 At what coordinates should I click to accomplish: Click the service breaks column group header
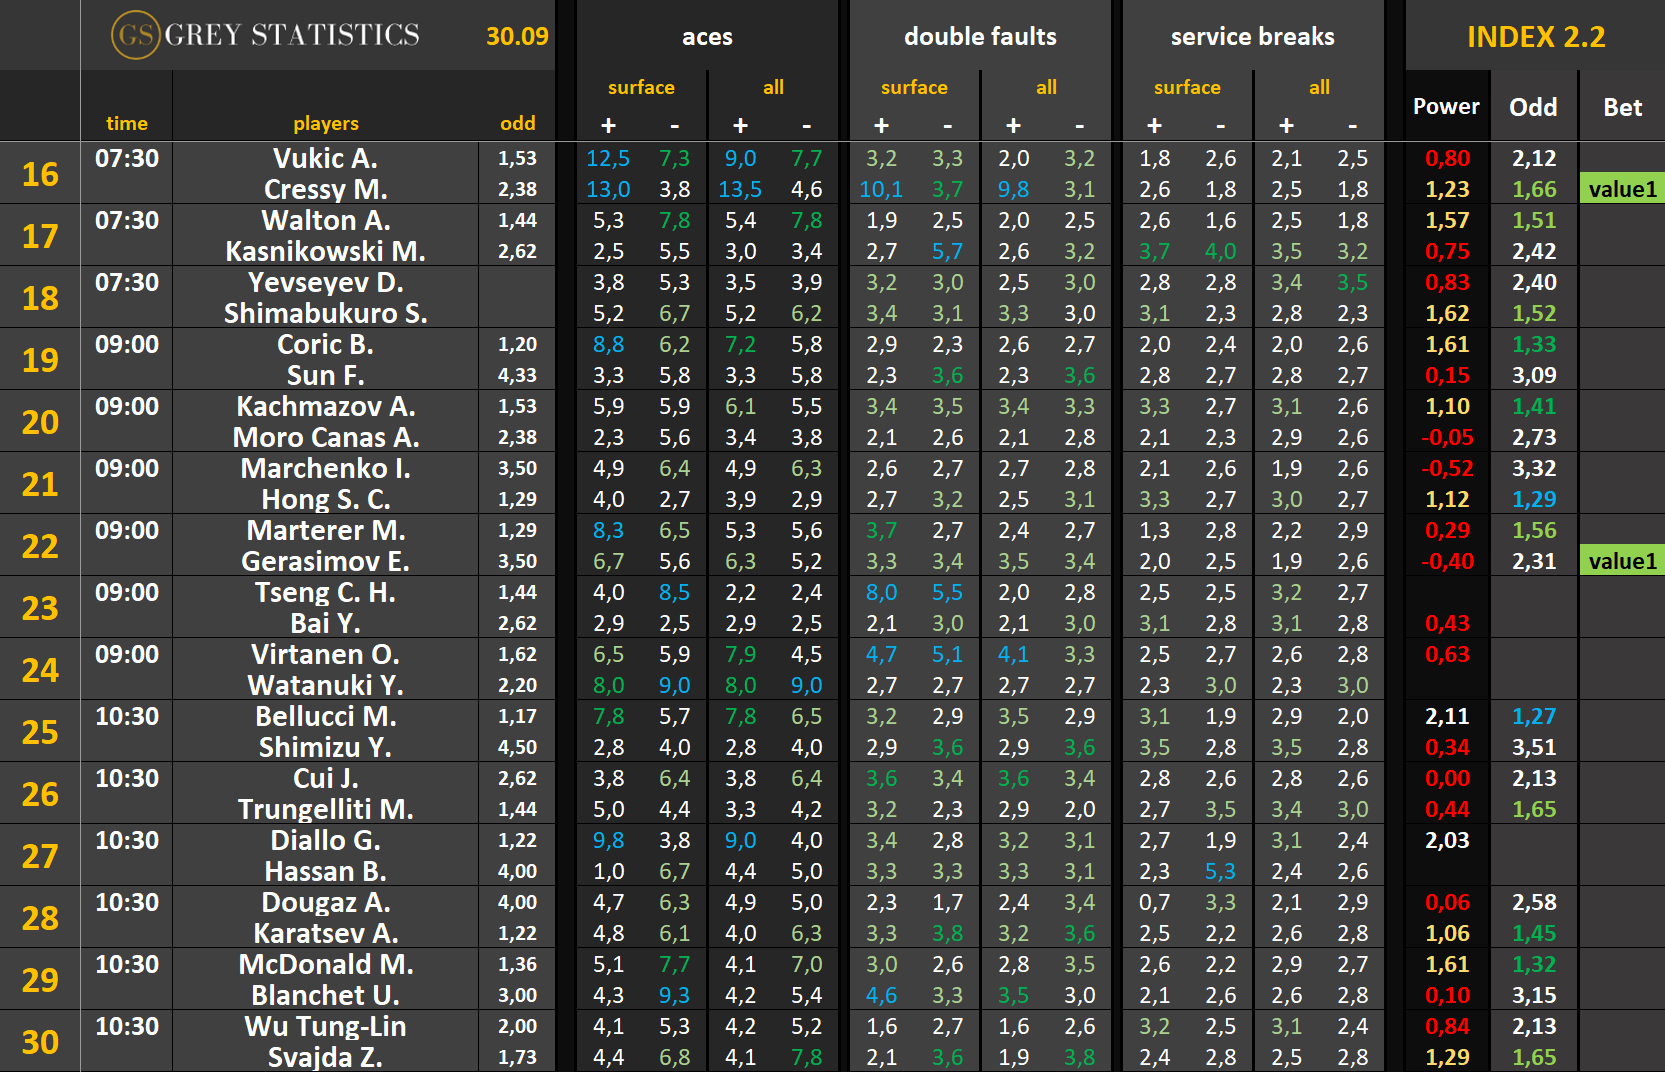pyautogui.click(x=1252, y=36)
